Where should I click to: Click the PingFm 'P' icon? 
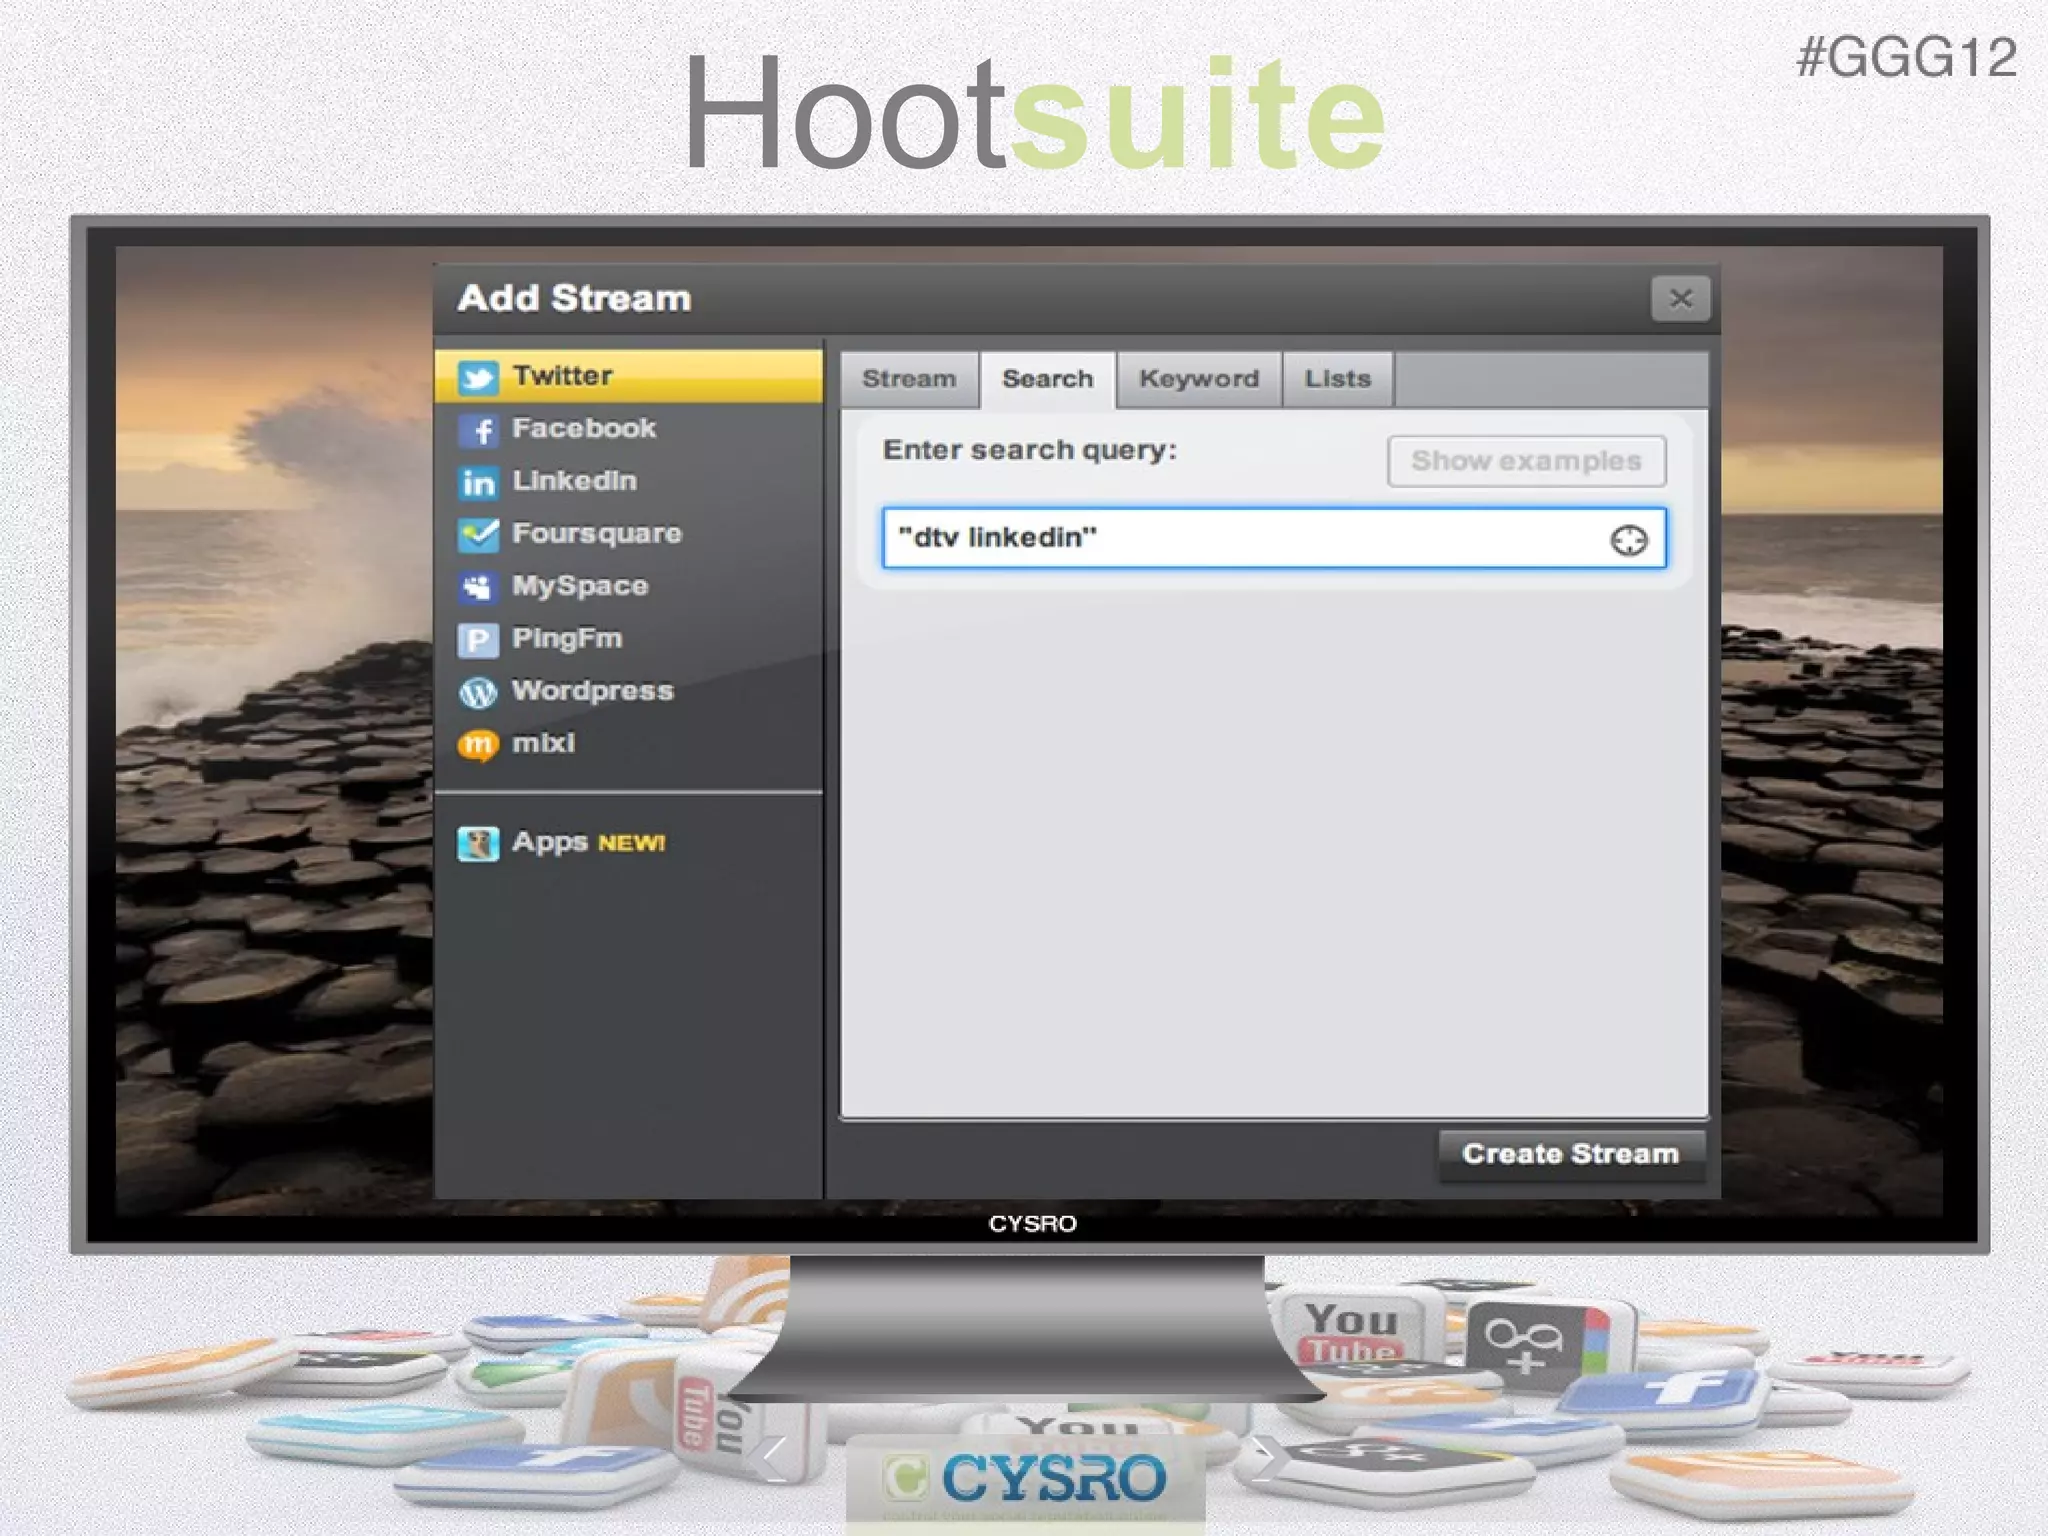coord(478,640)
